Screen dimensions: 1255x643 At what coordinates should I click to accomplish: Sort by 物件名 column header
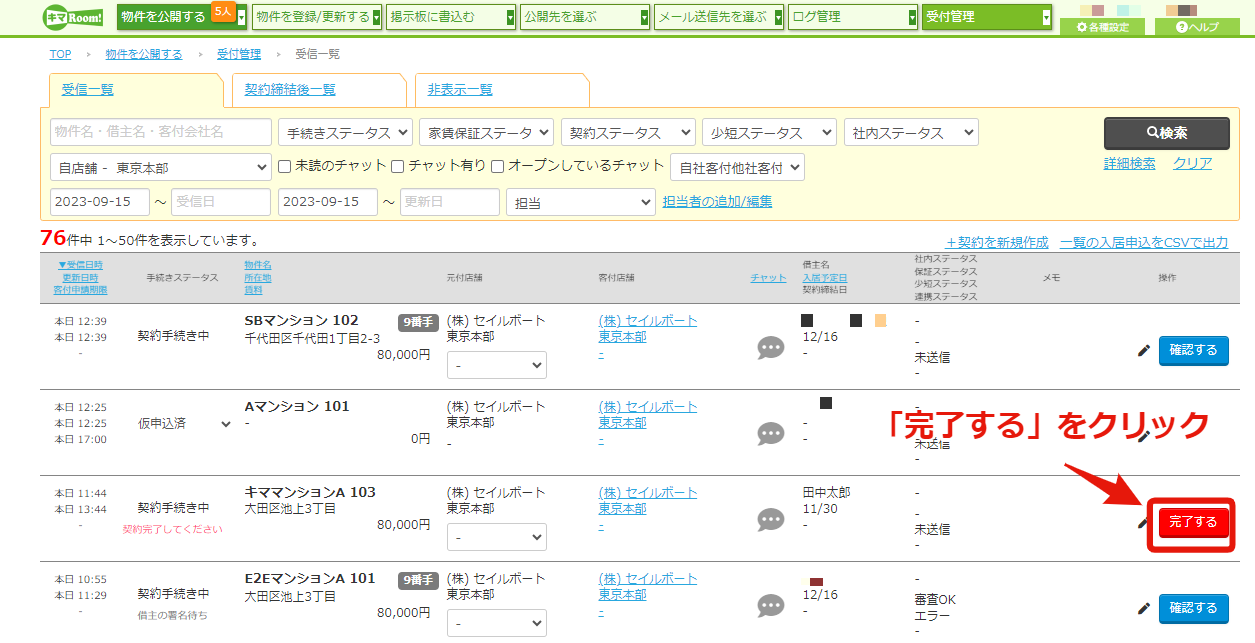pos(258,264)
